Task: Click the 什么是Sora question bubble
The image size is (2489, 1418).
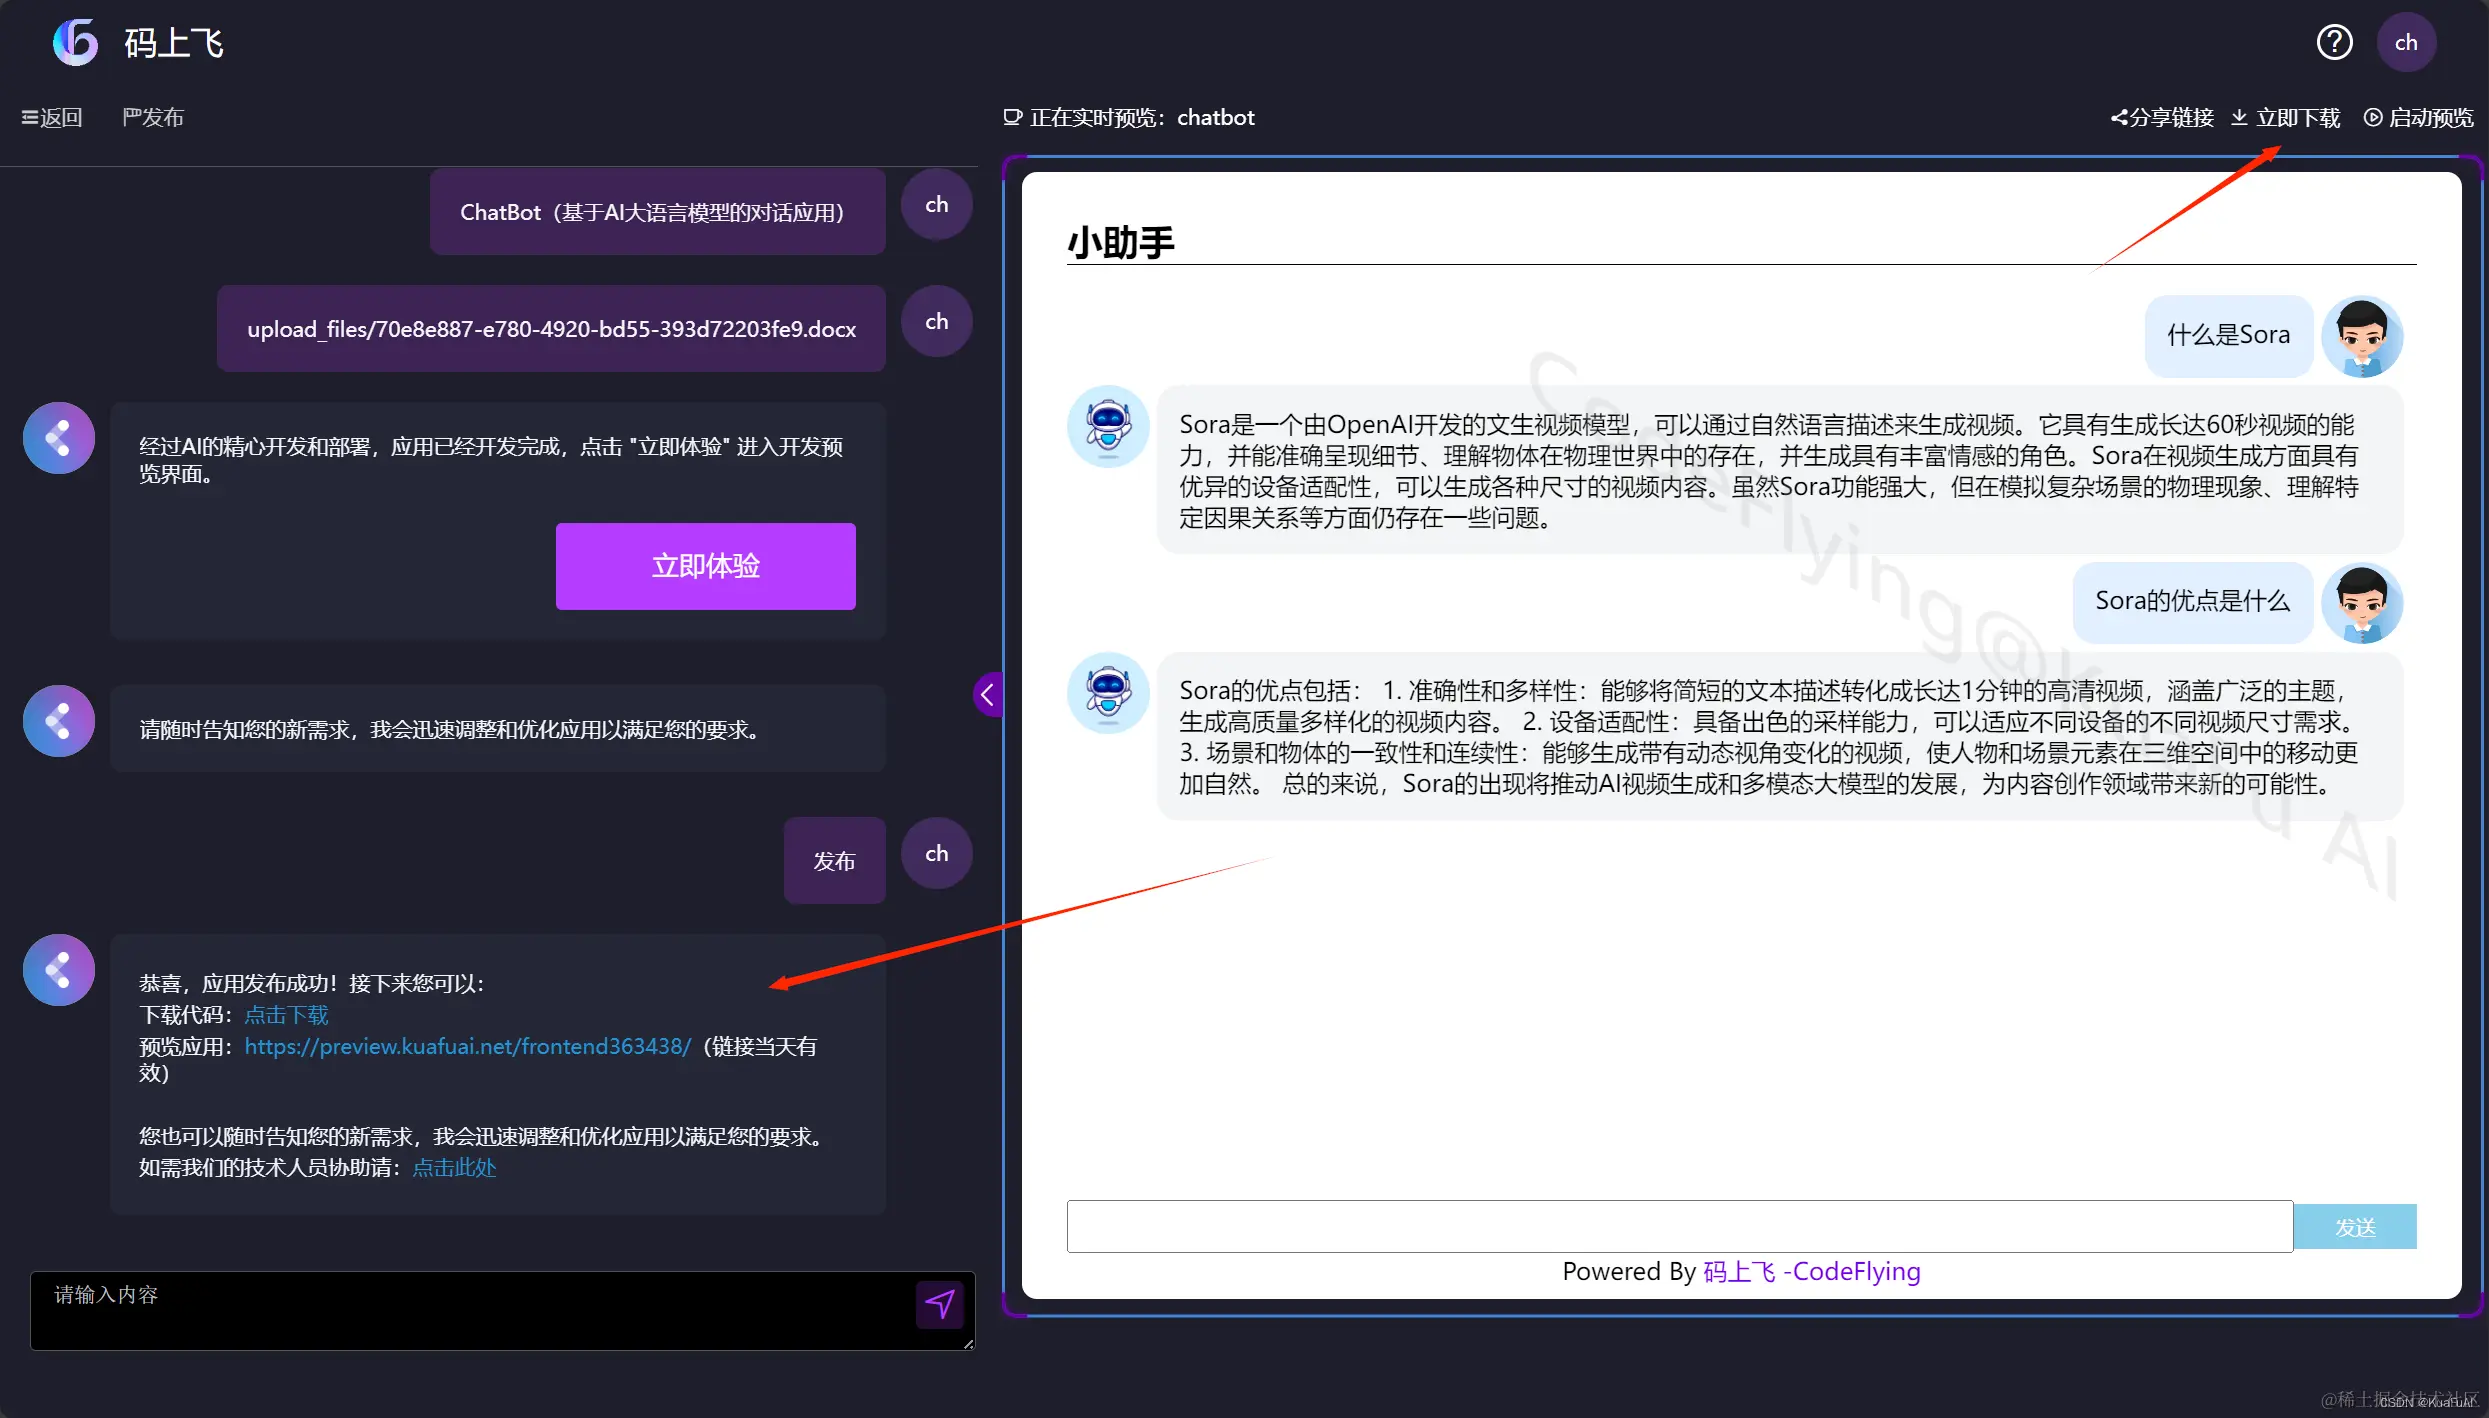Action: coord(2228,335)
